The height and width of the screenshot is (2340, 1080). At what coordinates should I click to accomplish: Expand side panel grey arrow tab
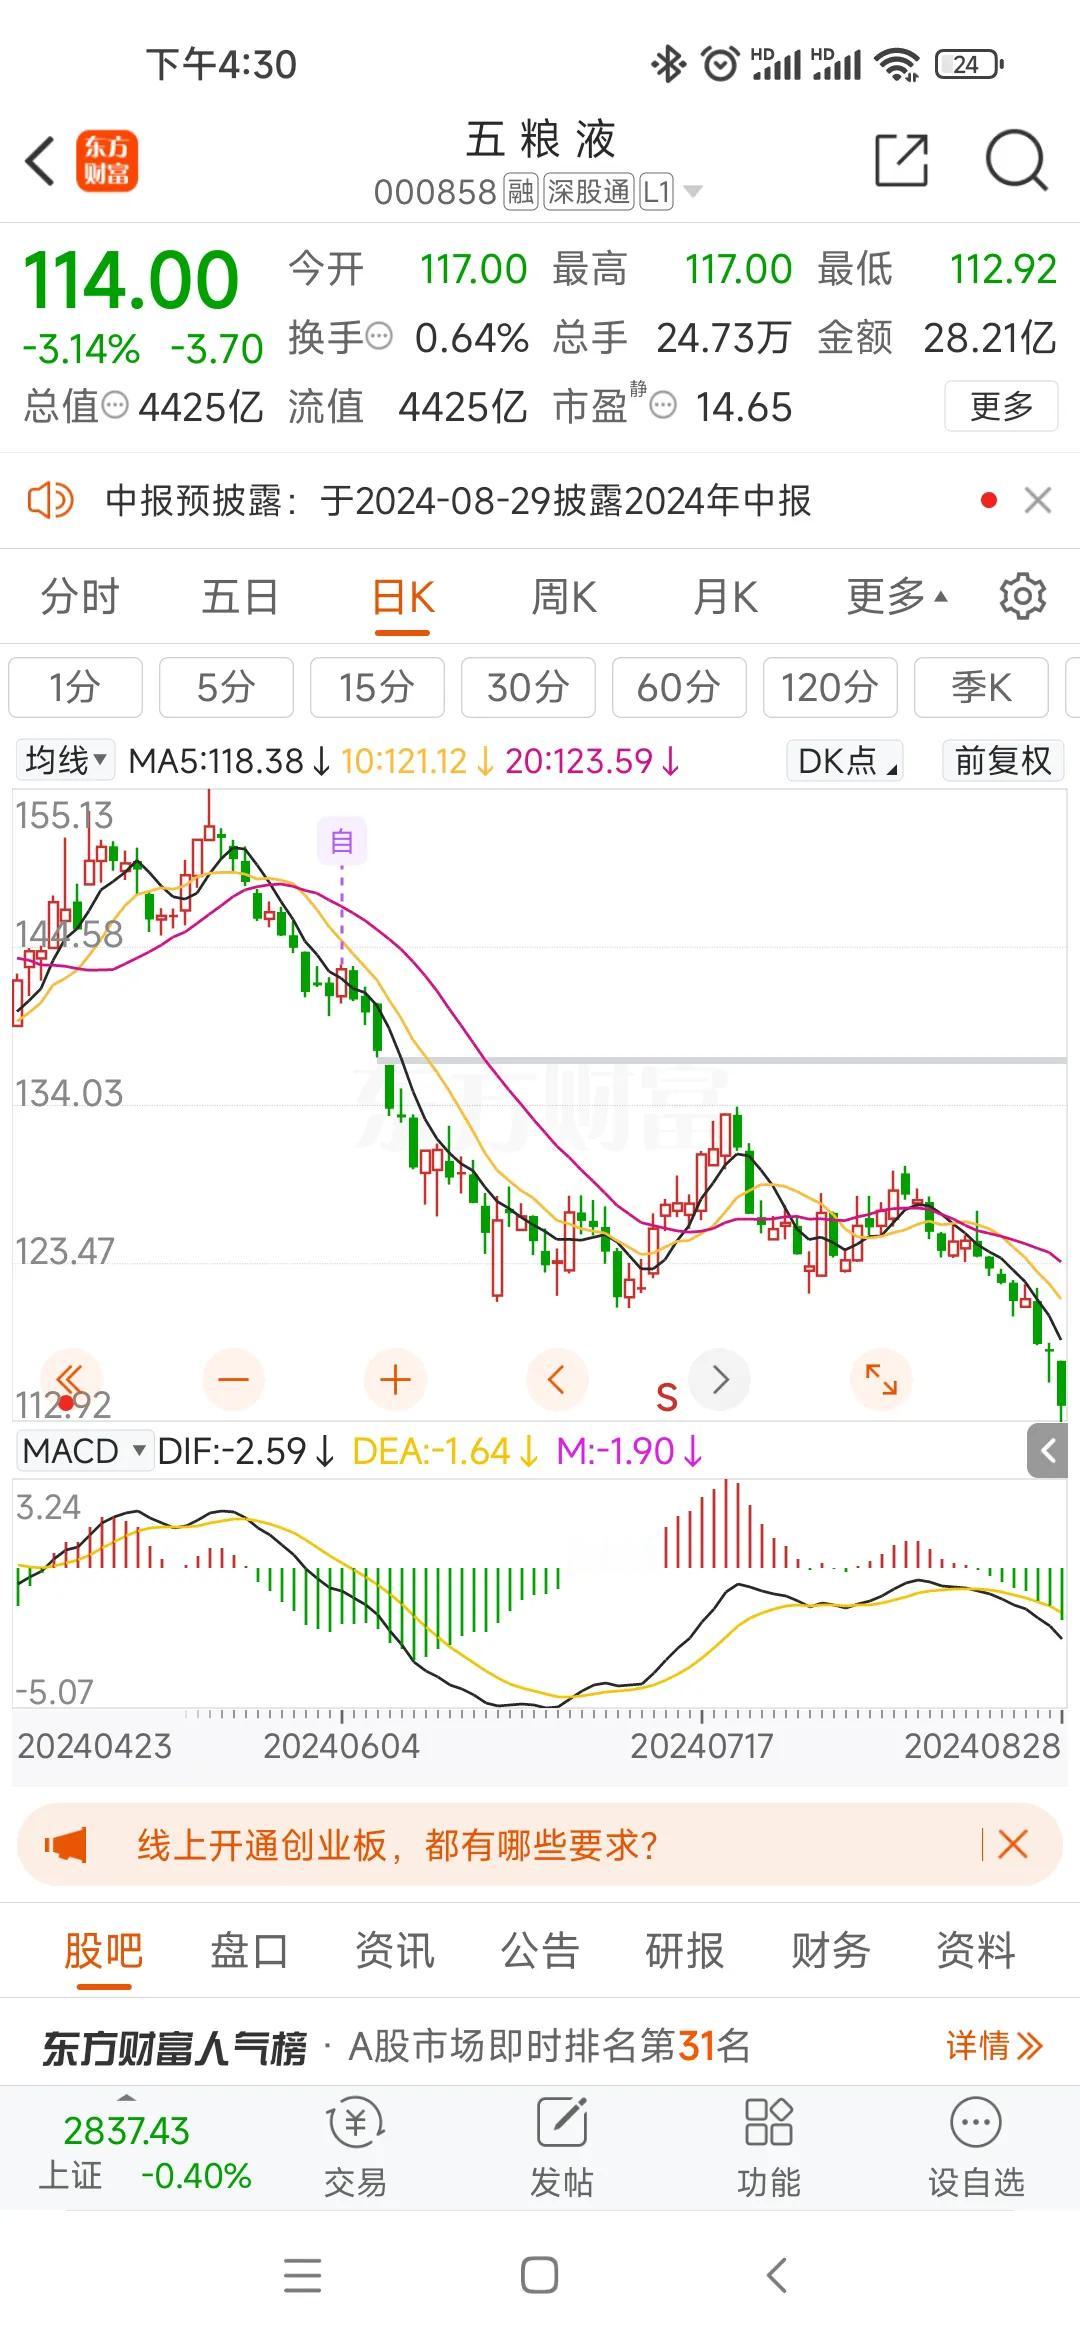1047,1451
